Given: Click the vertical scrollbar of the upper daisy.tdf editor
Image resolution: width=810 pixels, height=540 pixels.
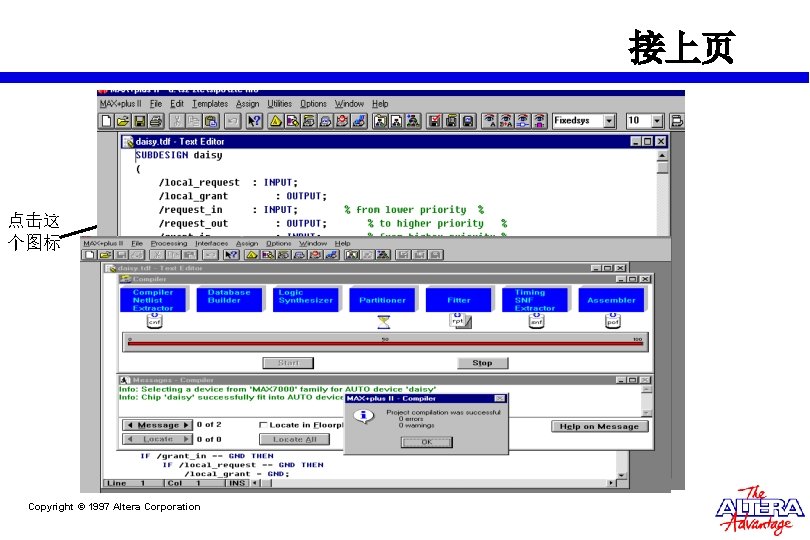Looking at the screenshot, I should (x=662, y=191).
